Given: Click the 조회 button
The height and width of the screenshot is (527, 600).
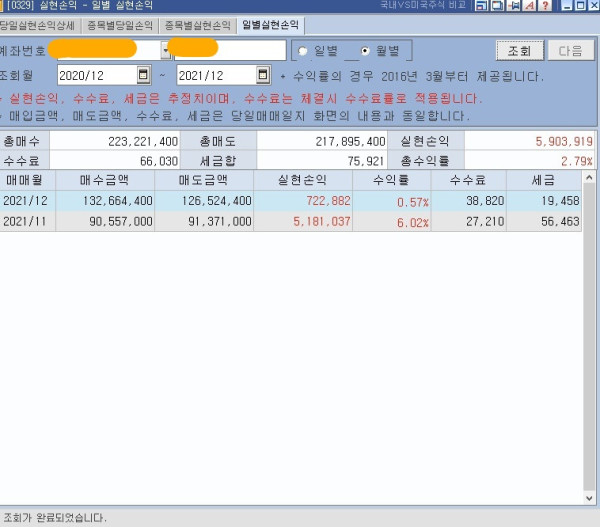Looking at the screenshot, I should 520,51.
